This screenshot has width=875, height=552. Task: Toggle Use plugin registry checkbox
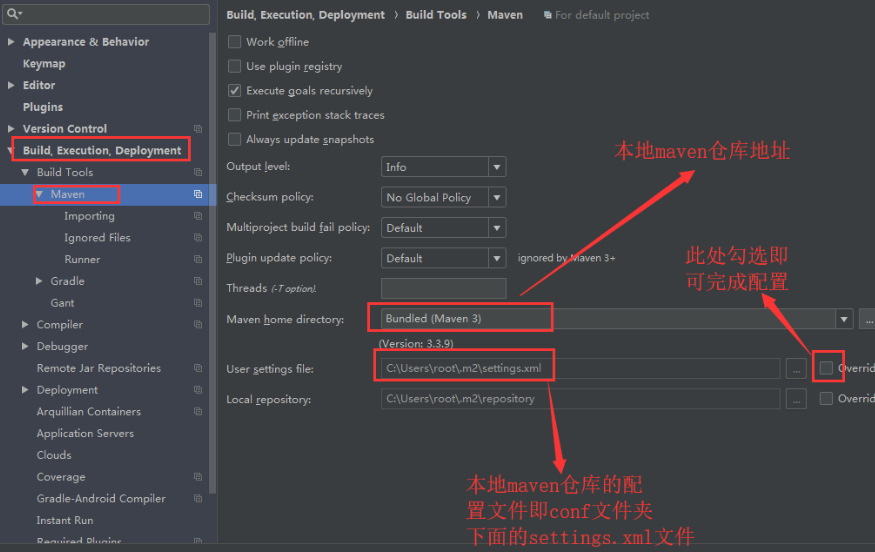point(234,66)
